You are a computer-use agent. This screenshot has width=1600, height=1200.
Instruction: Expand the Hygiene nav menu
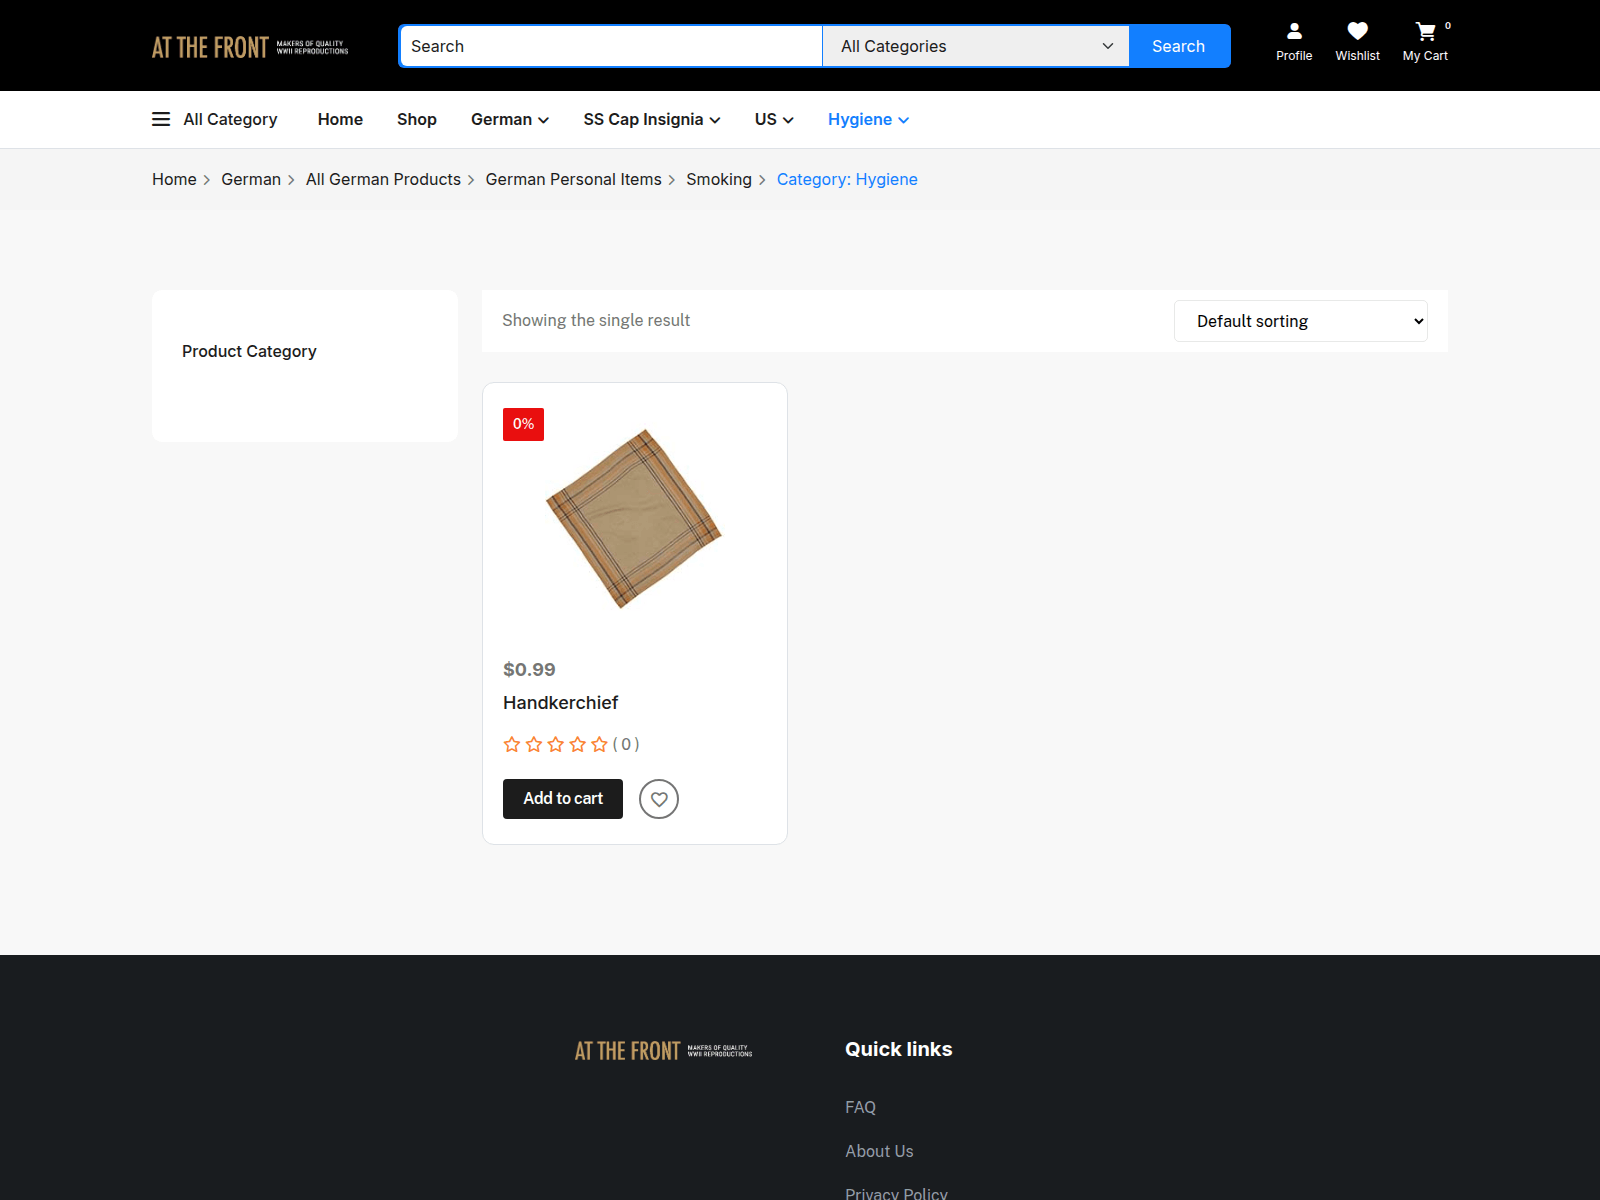click(868, 119)
